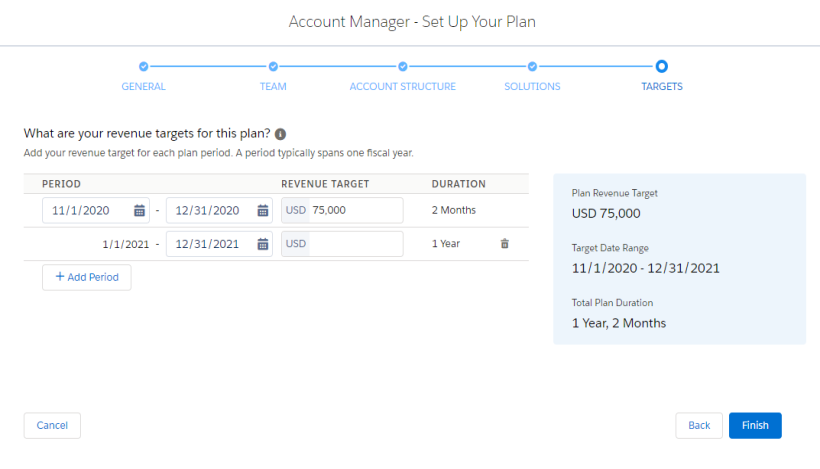
Task: Go back to previous step
Action: [699, 426]
